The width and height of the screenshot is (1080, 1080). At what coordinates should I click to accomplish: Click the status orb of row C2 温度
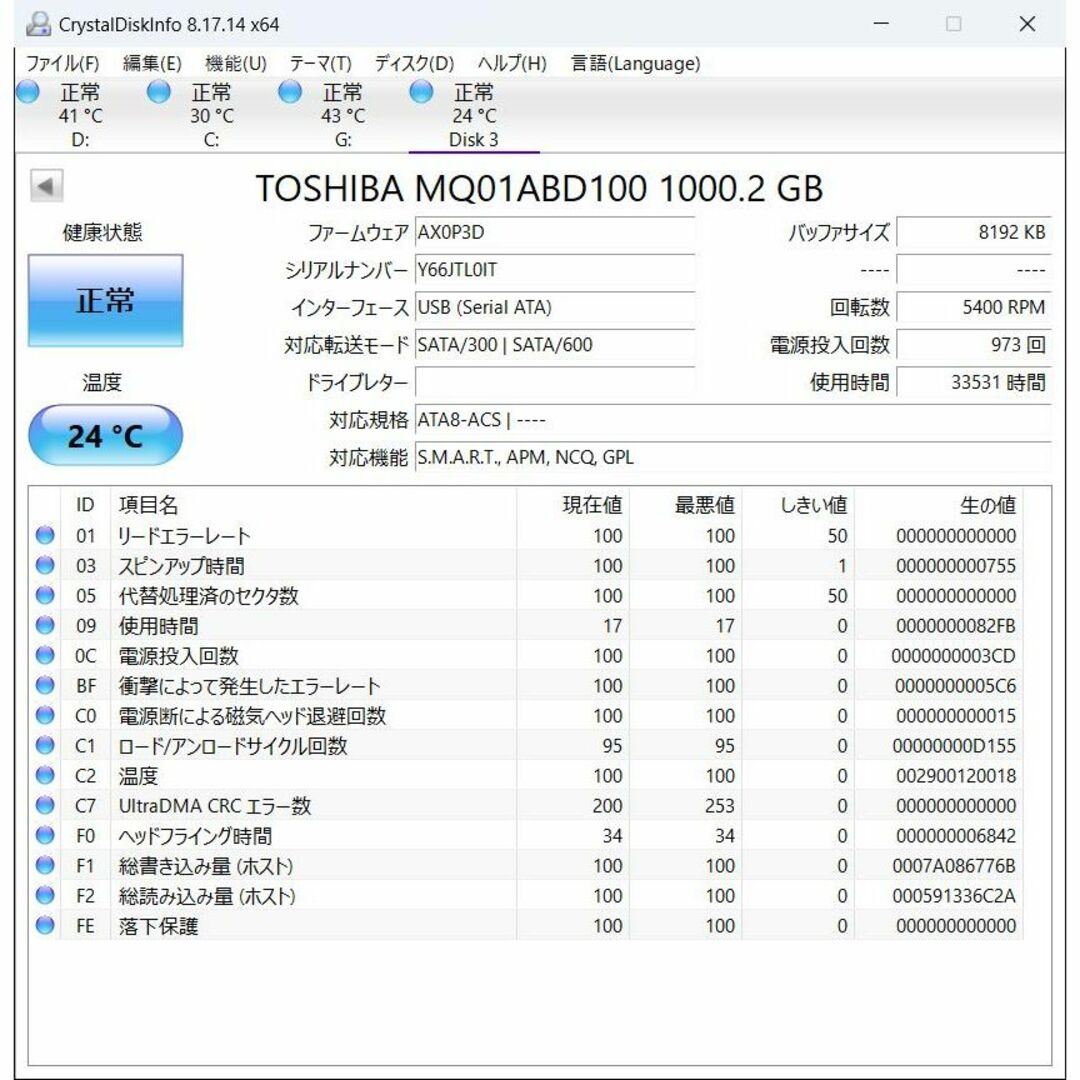45,776
